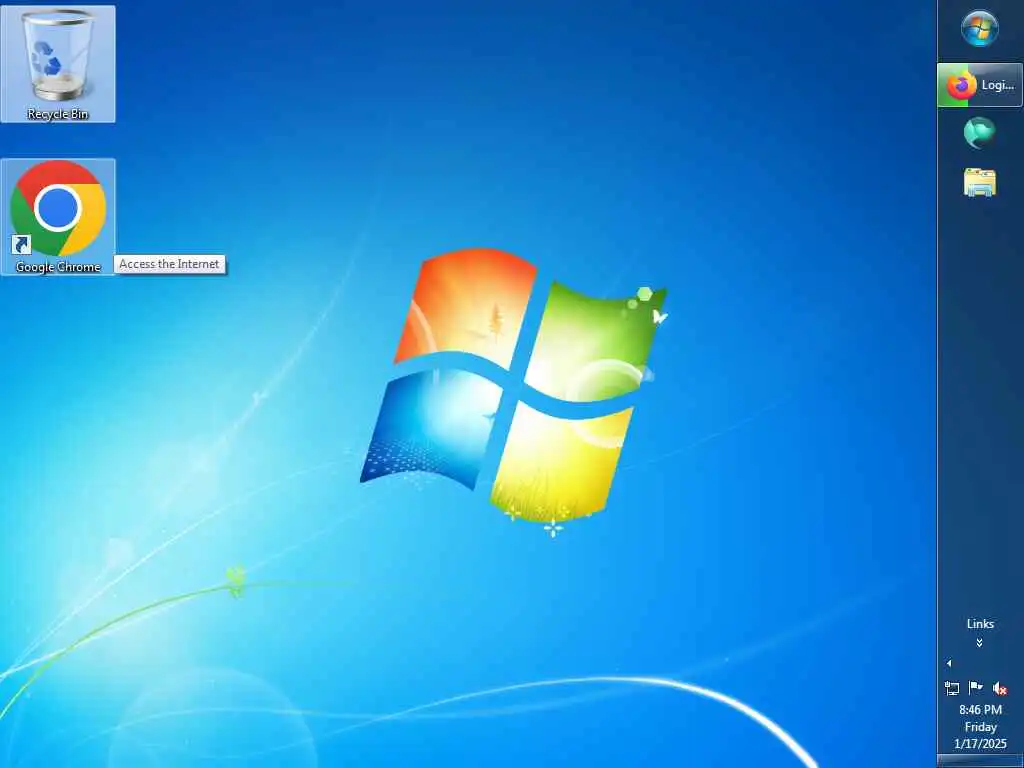Click the date 1/17/2025 in tray

coord(980,744)
